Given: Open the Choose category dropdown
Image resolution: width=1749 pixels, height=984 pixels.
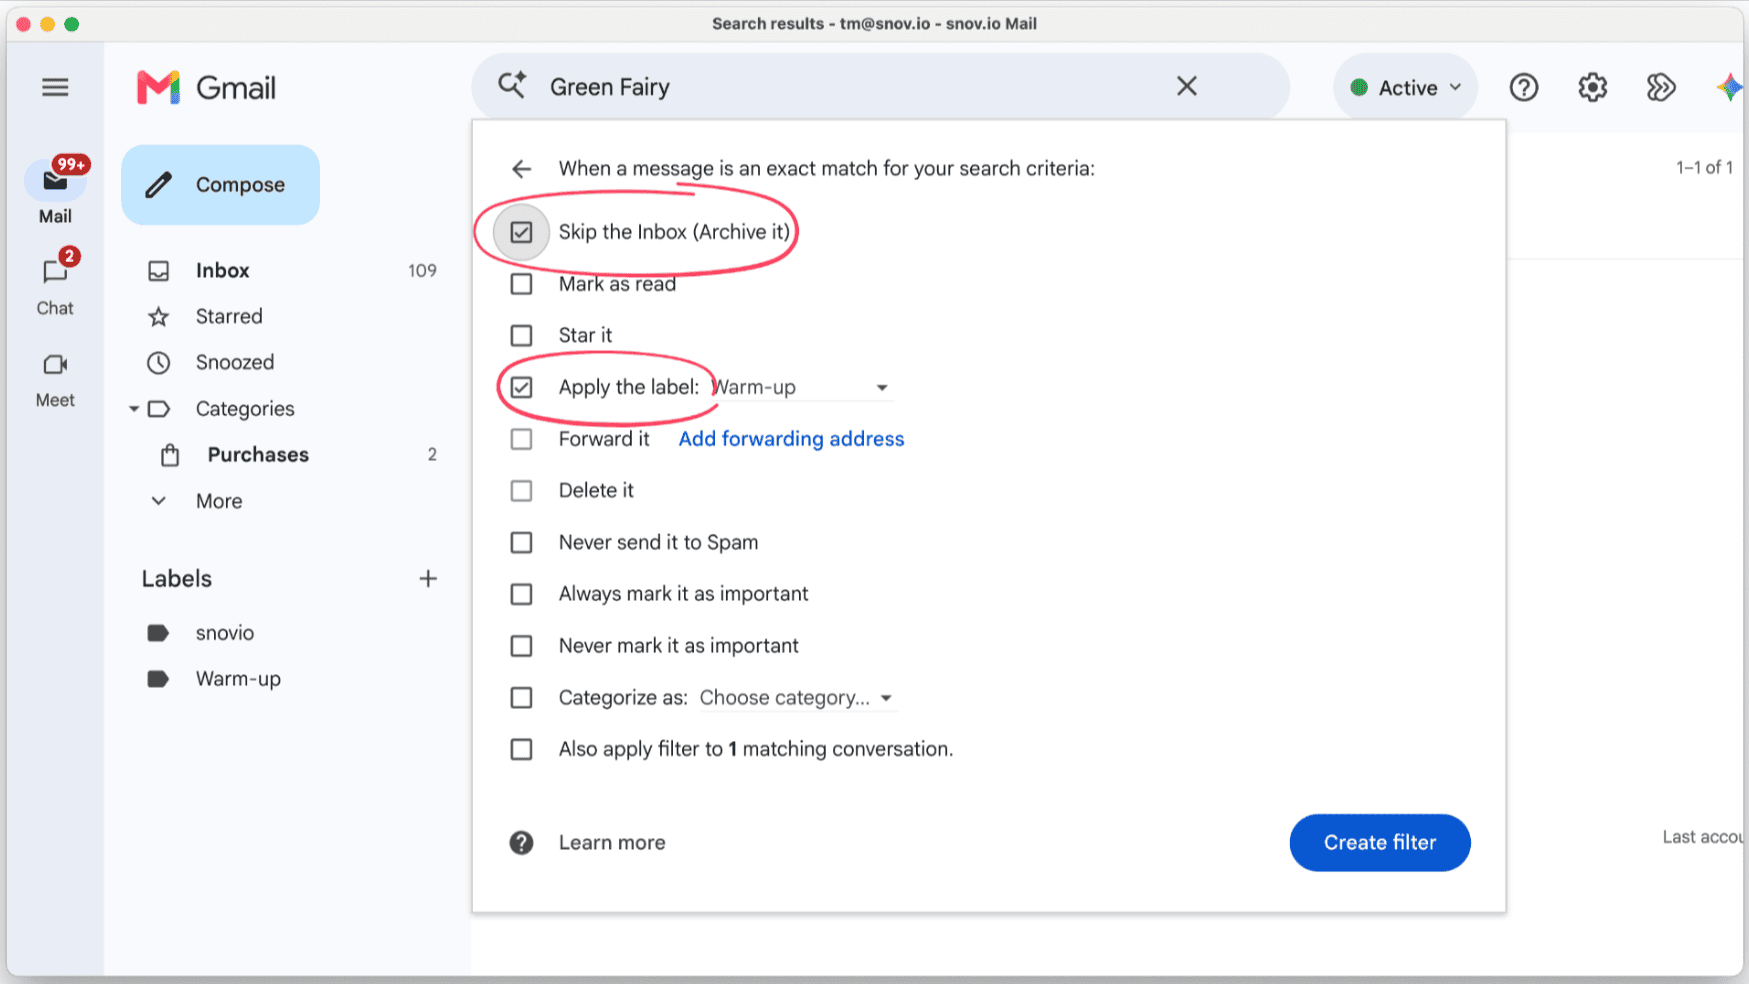Looking at the screenshot, I should point(796,698).
